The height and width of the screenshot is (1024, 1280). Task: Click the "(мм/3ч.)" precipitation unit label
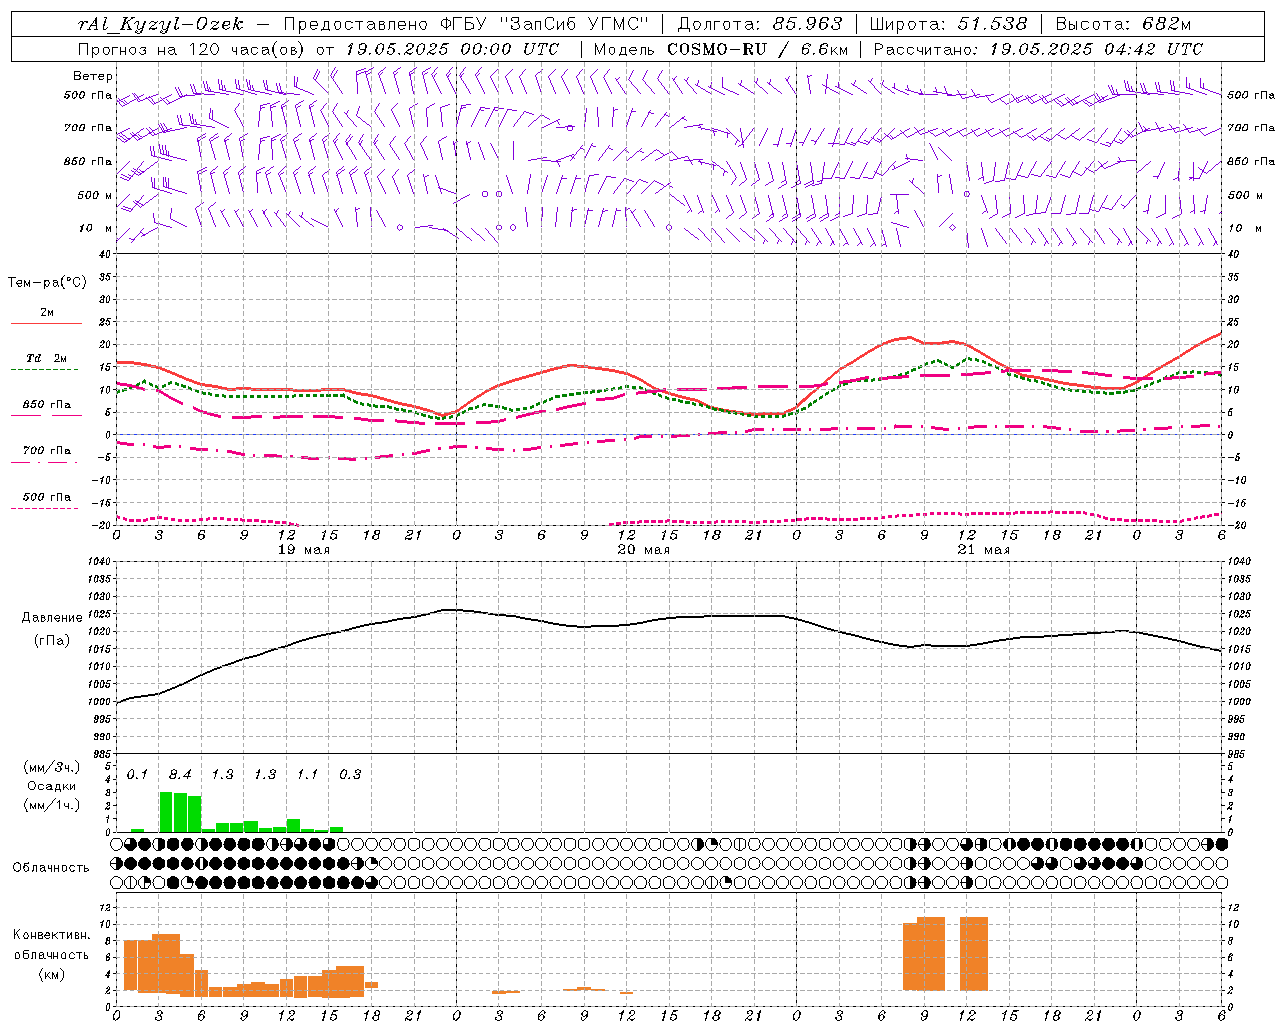52,768
